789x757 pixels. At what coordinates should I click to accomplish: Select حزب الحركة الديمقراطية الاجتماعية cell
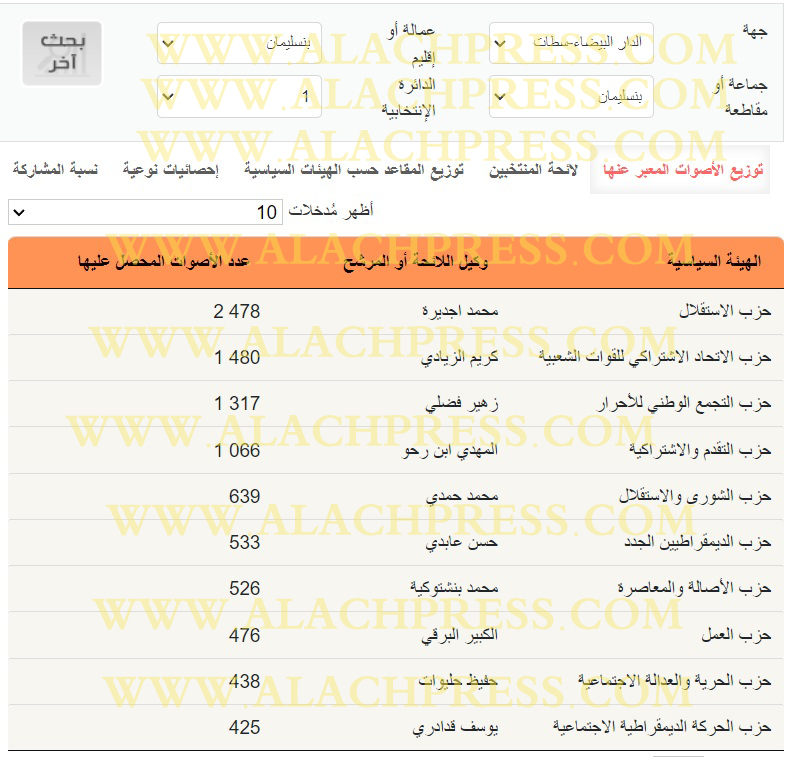(x=662, y=727)
